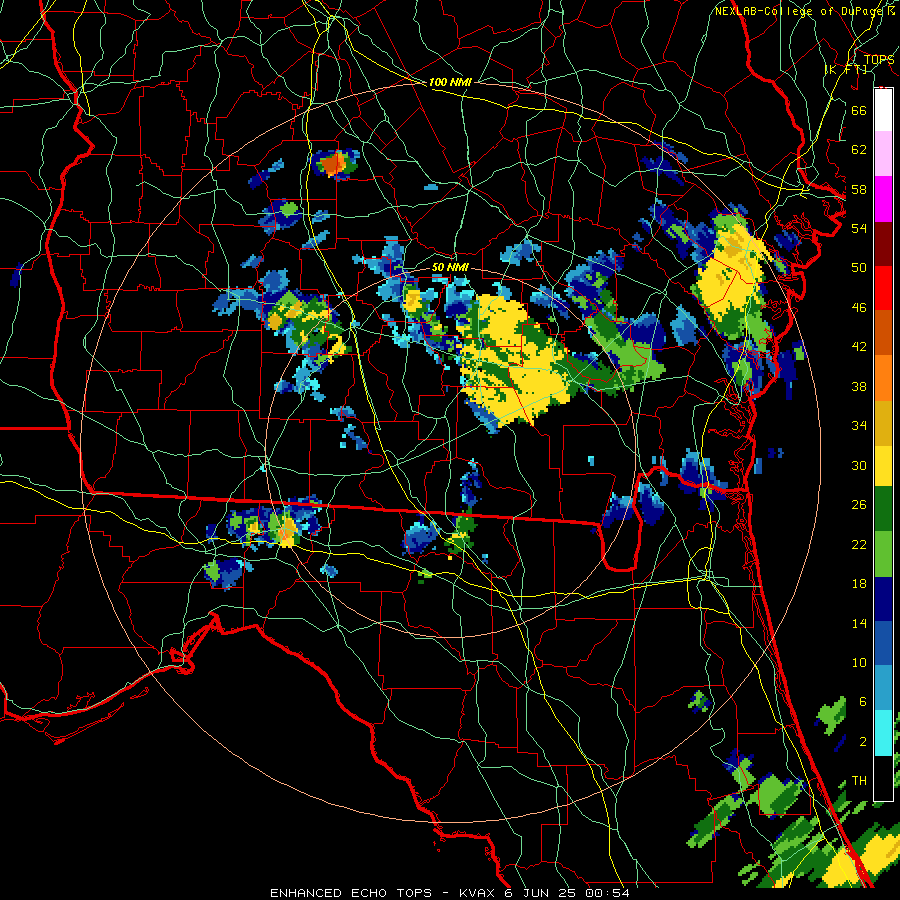
Task: Click the 18 legend value
Action: (x=859, y=584)
